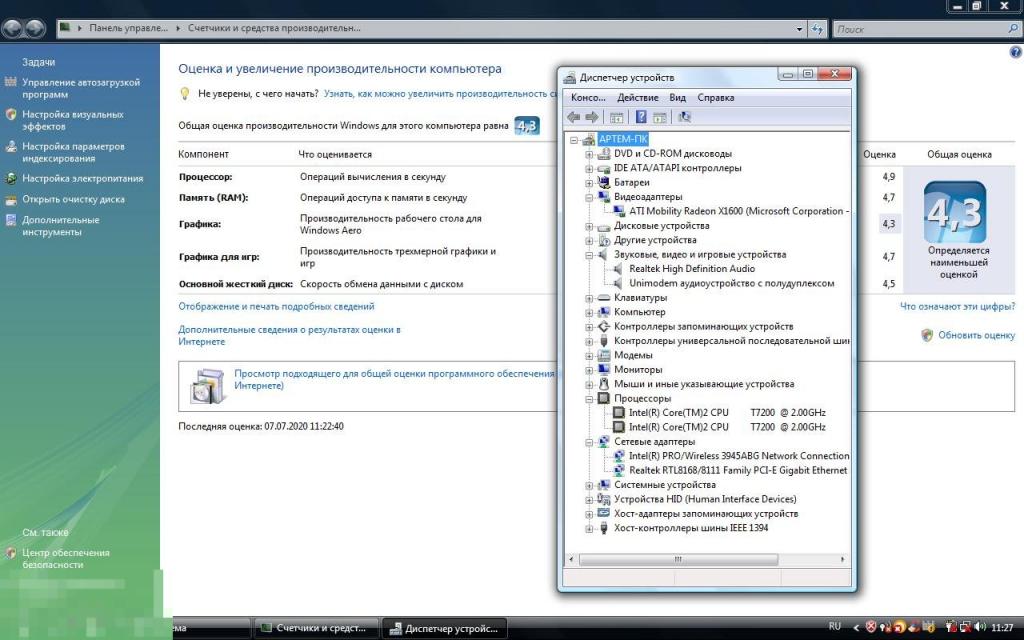1024x640 pixels.
Task: Open the Консоль menu in Device Manager
Action: [588, 97]
